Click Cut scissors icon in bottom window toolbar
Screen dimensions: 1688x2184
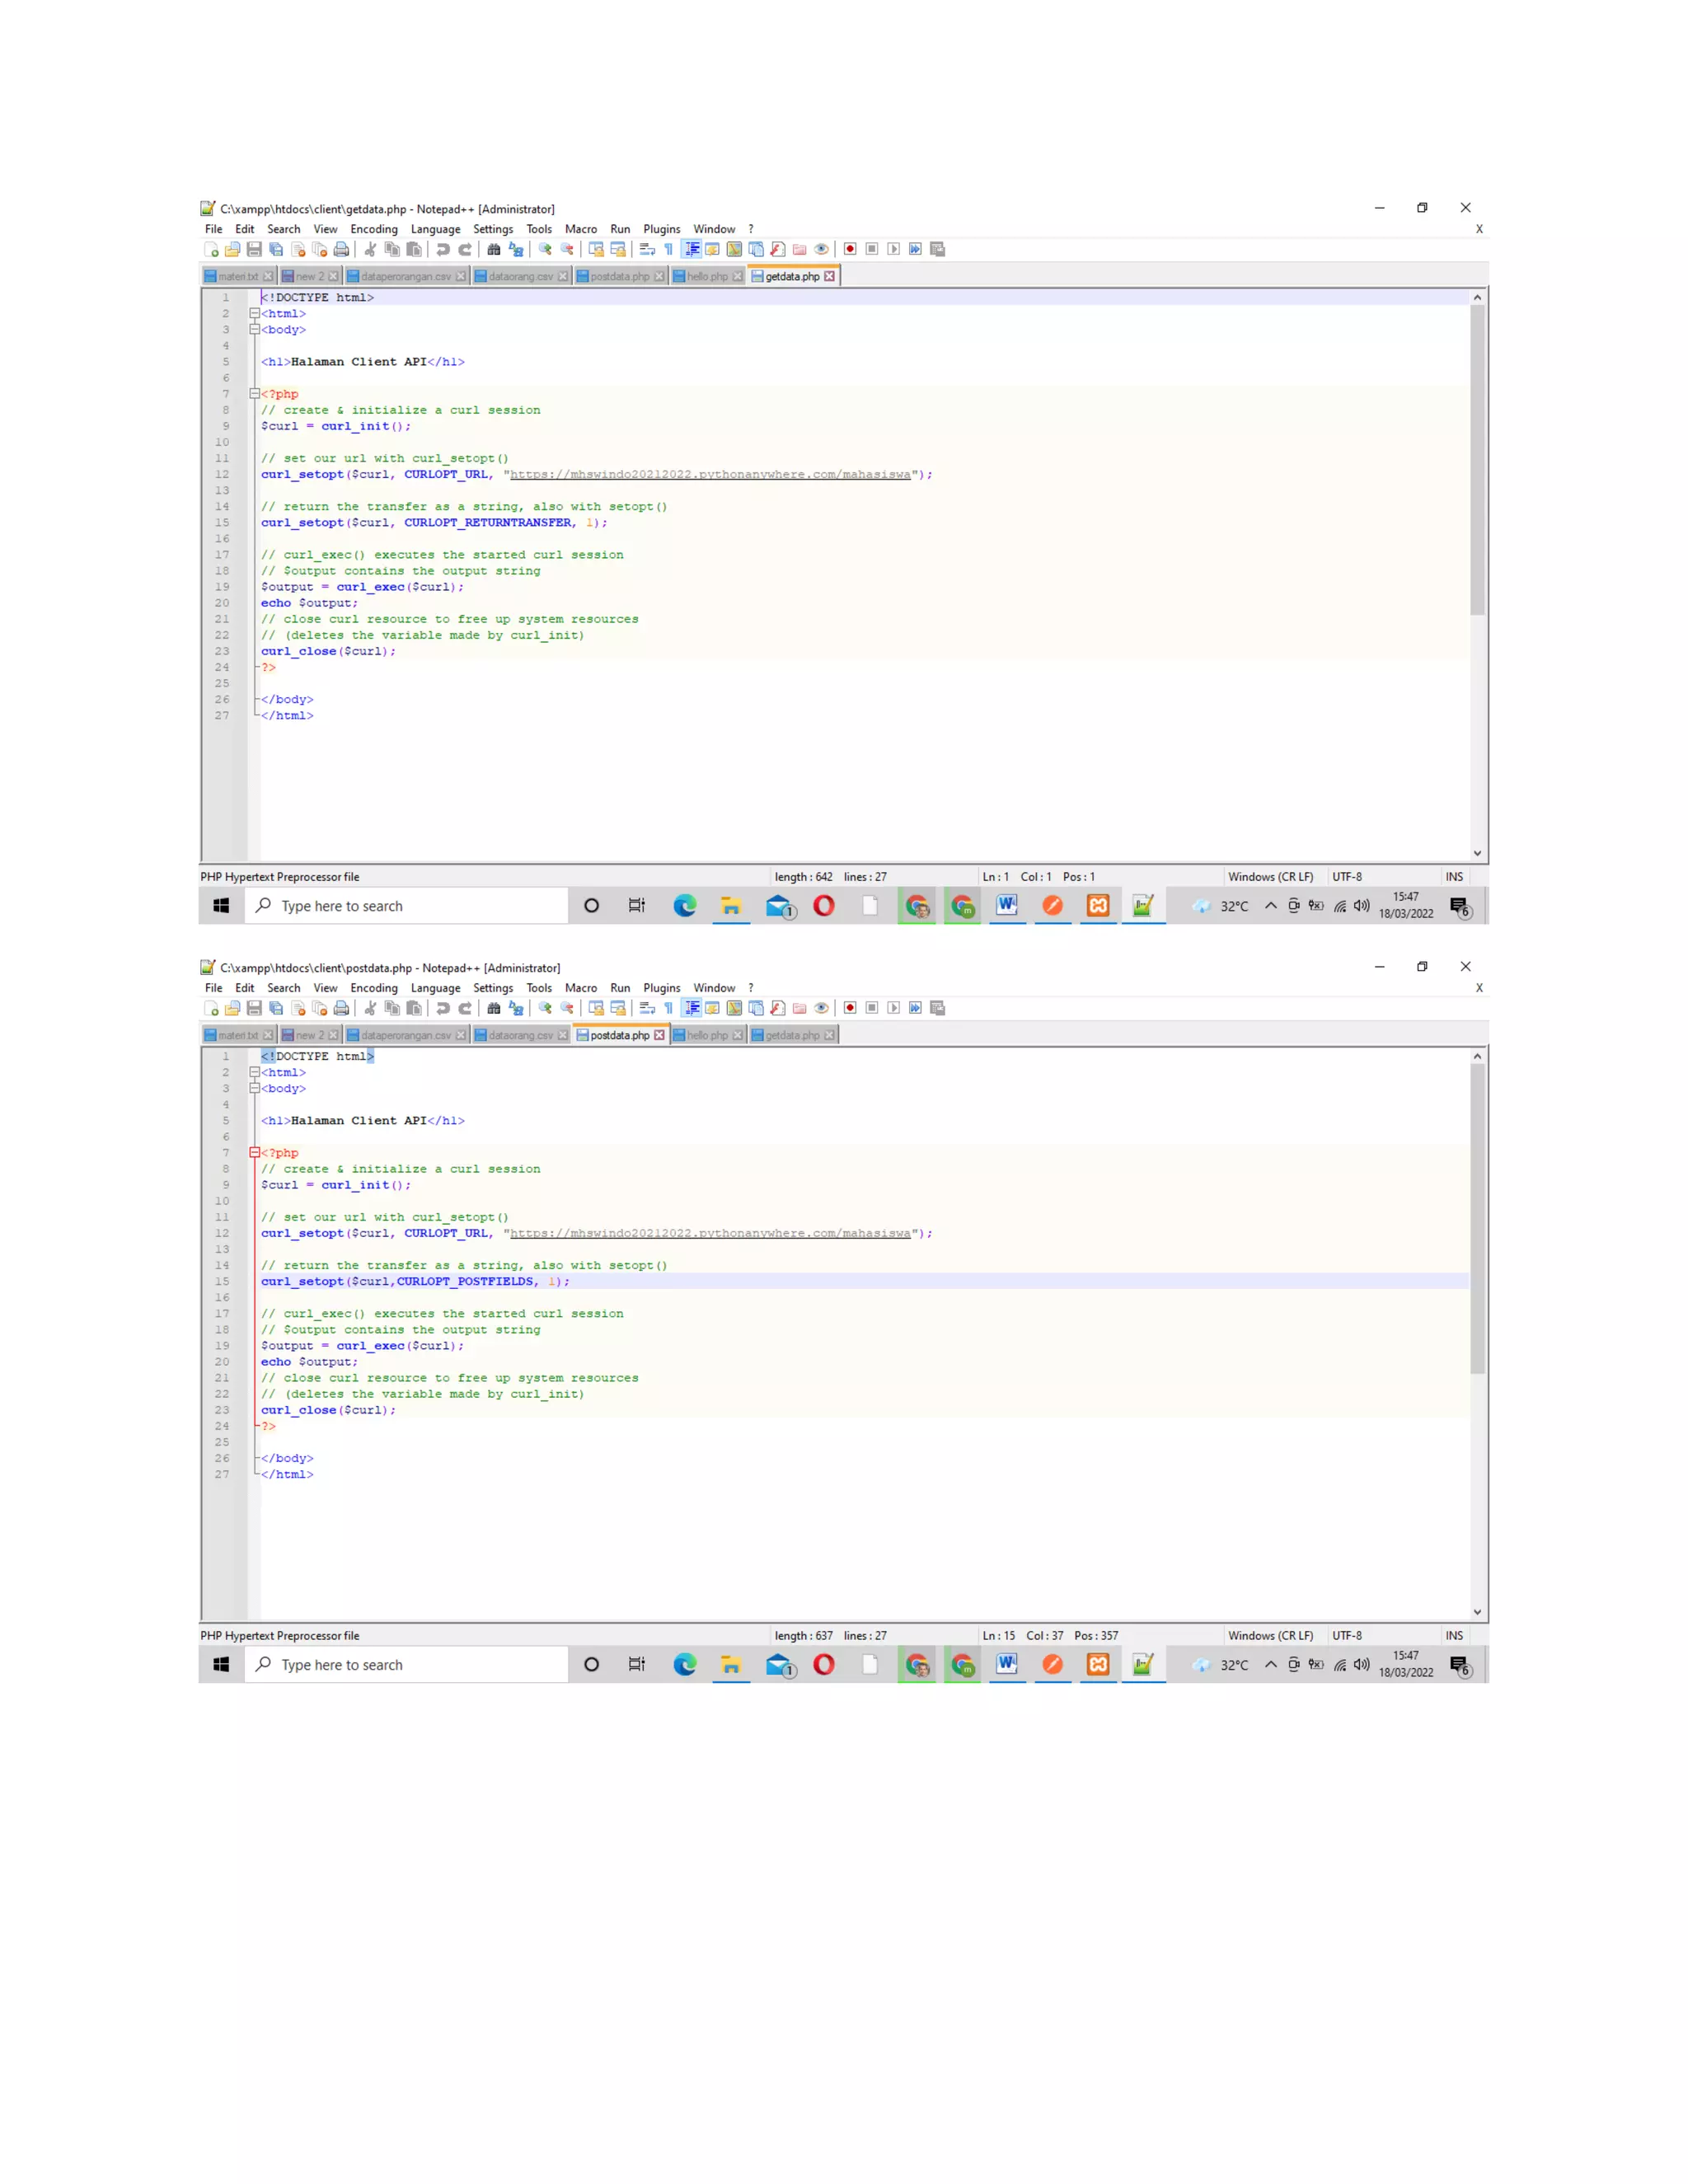click(370, 1008)
